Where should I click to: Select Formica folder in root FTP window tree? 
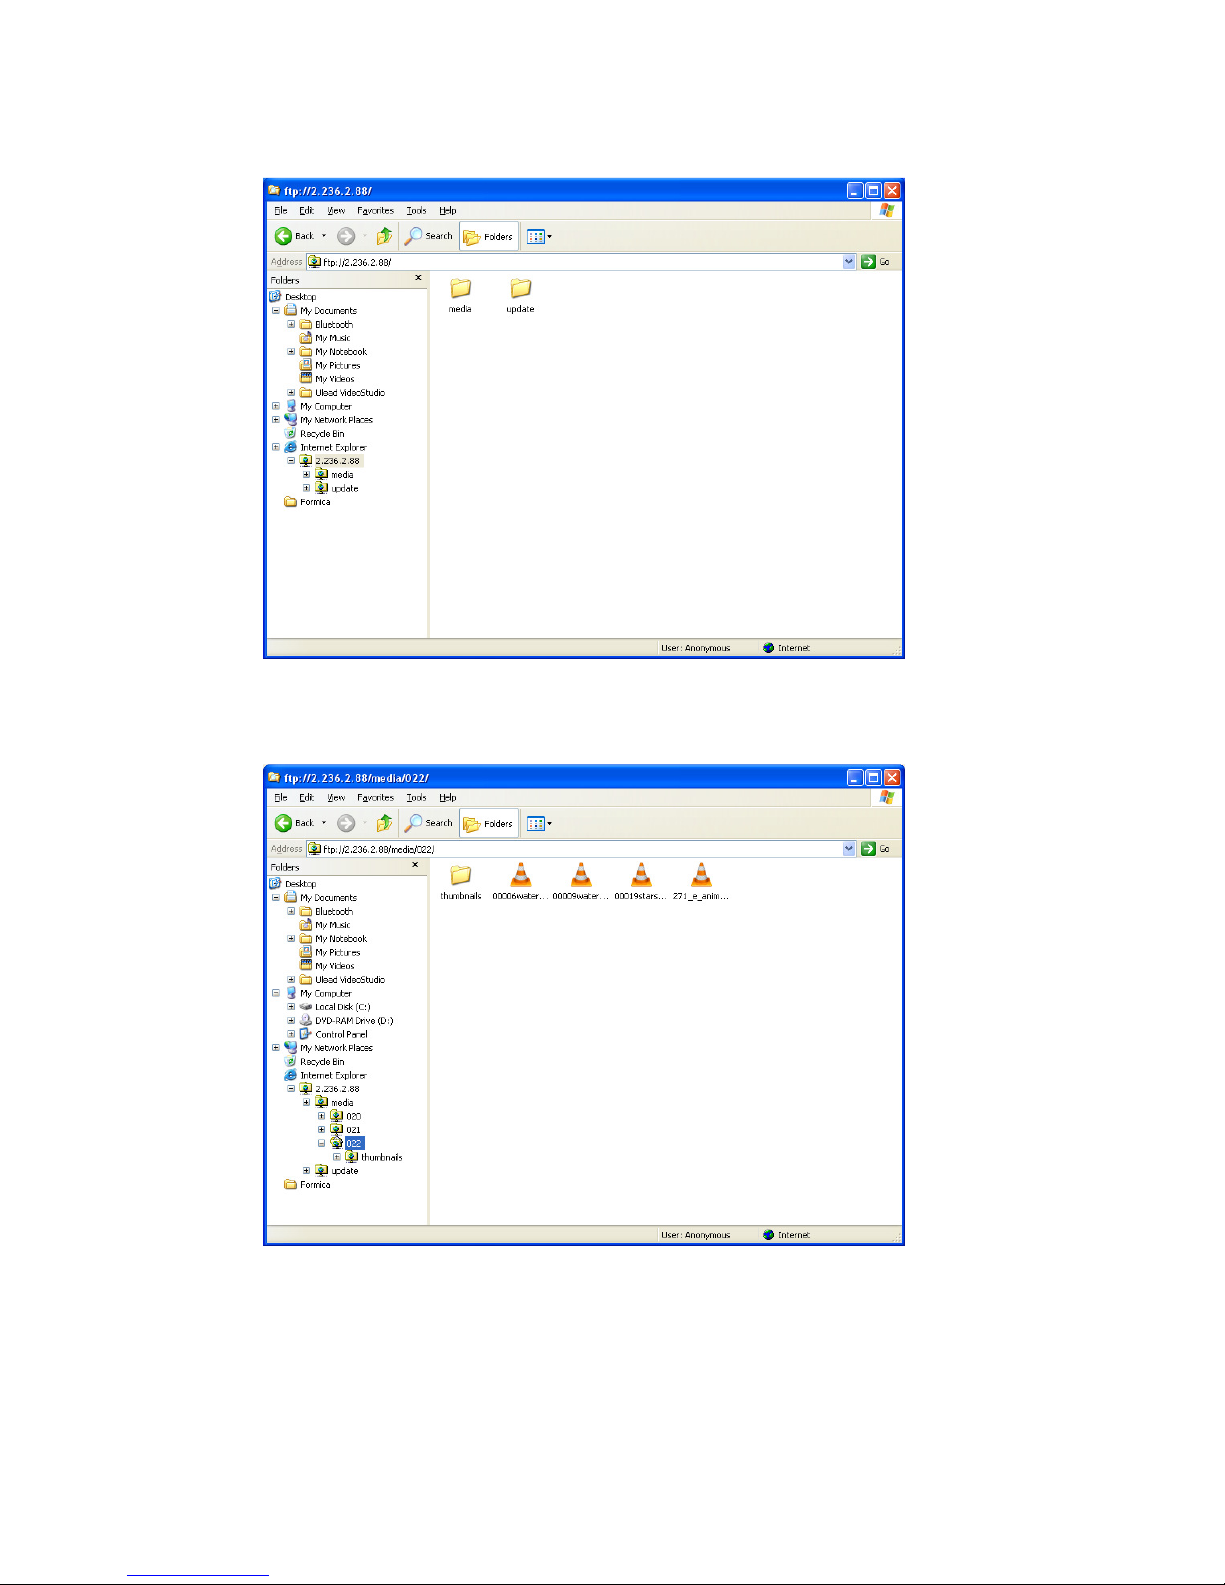pos(315,502)
